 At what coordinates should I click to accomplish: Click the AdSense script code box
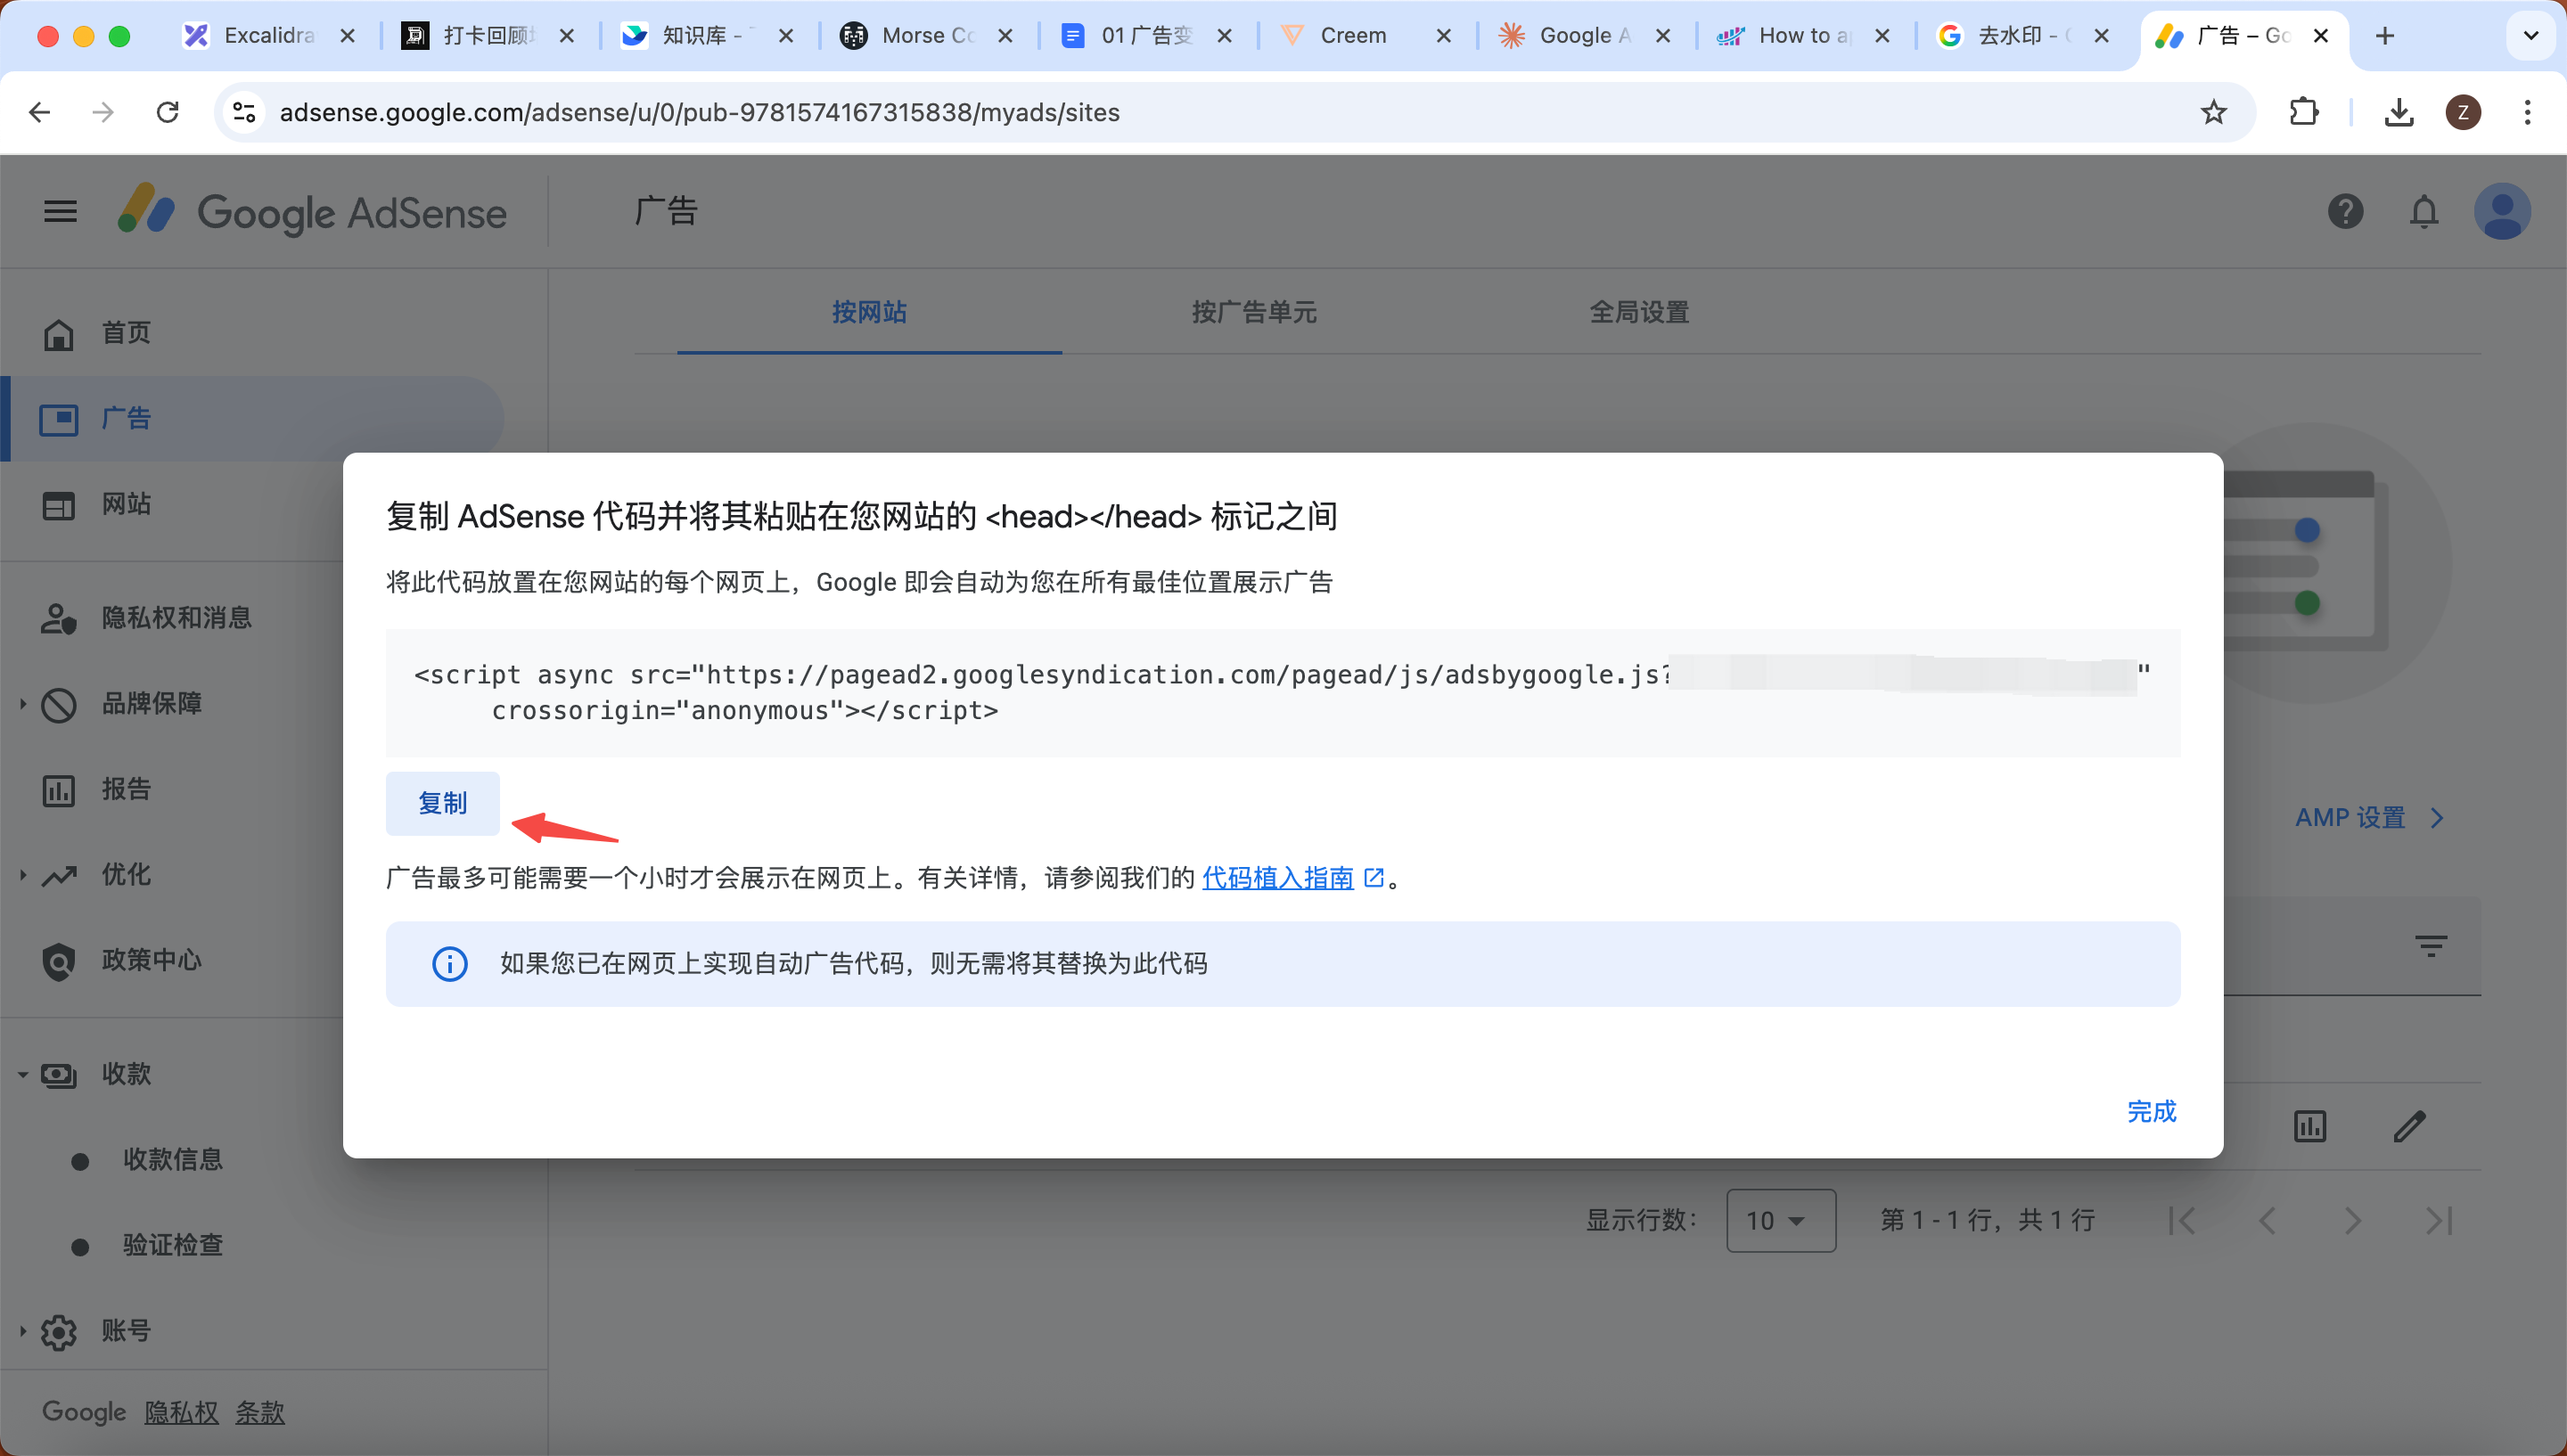point(1282,692)
